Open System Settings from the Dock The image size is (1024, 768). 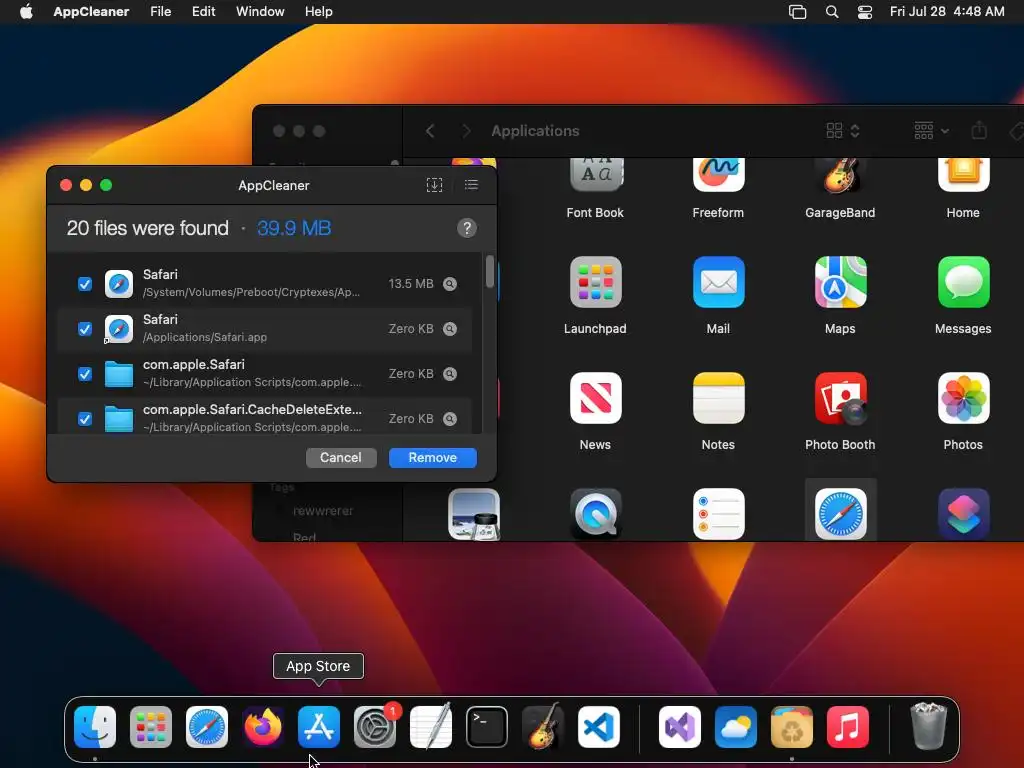375,727
